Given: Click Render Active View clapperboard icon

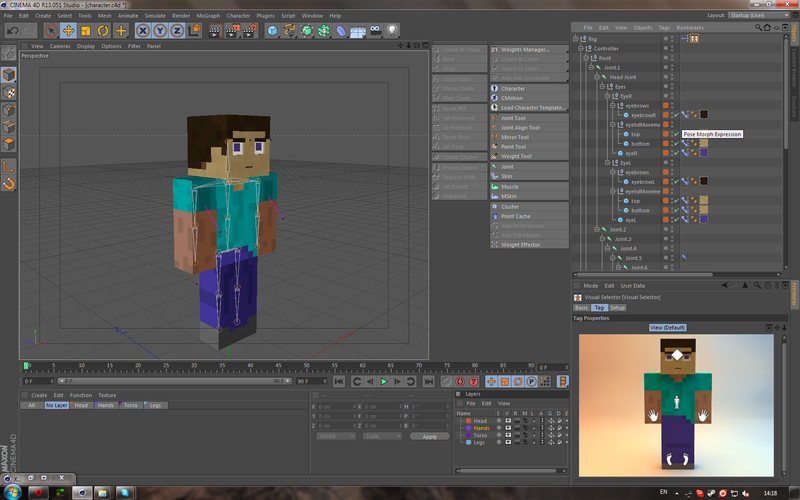Looking at the screenshot, I should tap(215, 31).
